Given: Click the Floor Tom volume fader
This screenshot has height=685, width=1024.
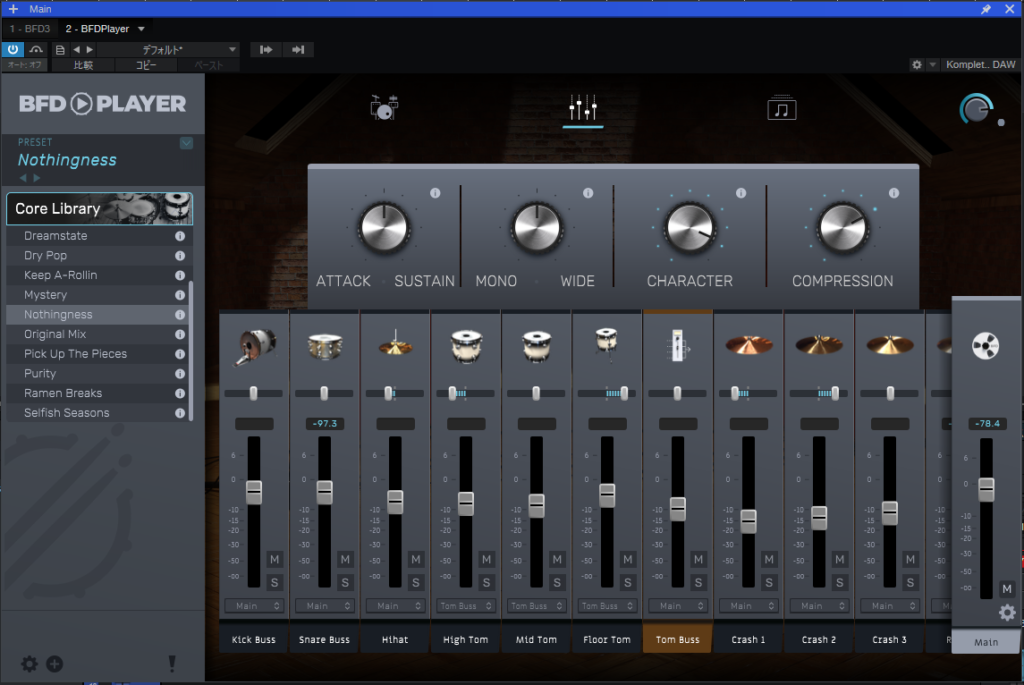Looking at the screenshot, I should pos(607,495).
